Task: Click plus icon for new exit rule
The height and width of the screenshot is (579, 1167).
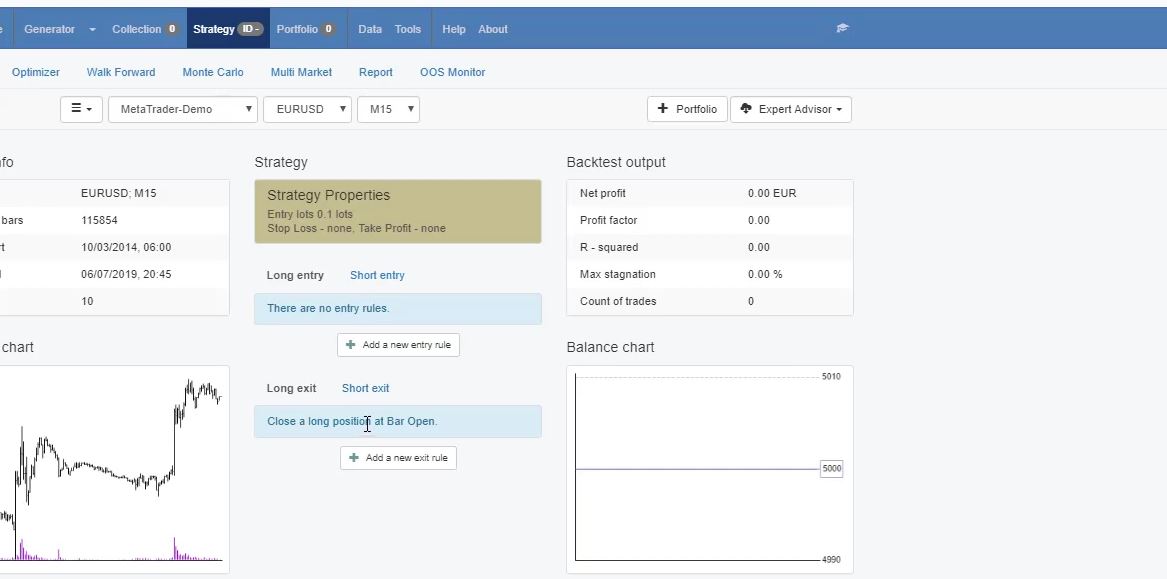Action: (353, 458)
